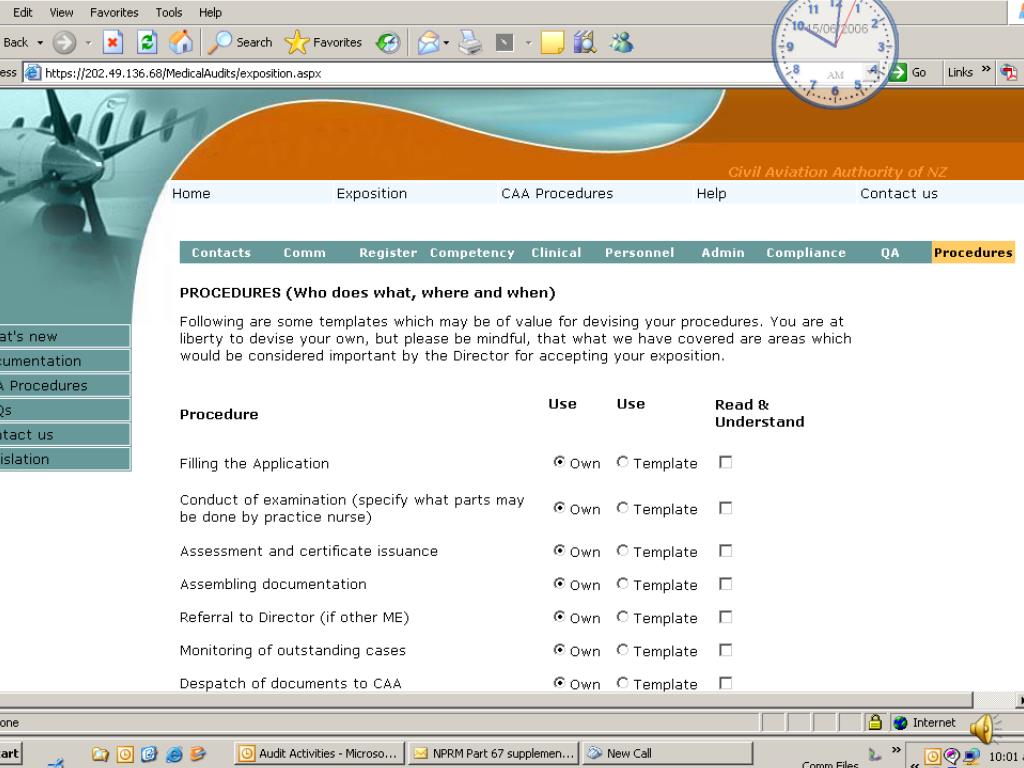Open the QA tab
The width and height of the screenshot is (1024, 768).
tap(889, 253)
